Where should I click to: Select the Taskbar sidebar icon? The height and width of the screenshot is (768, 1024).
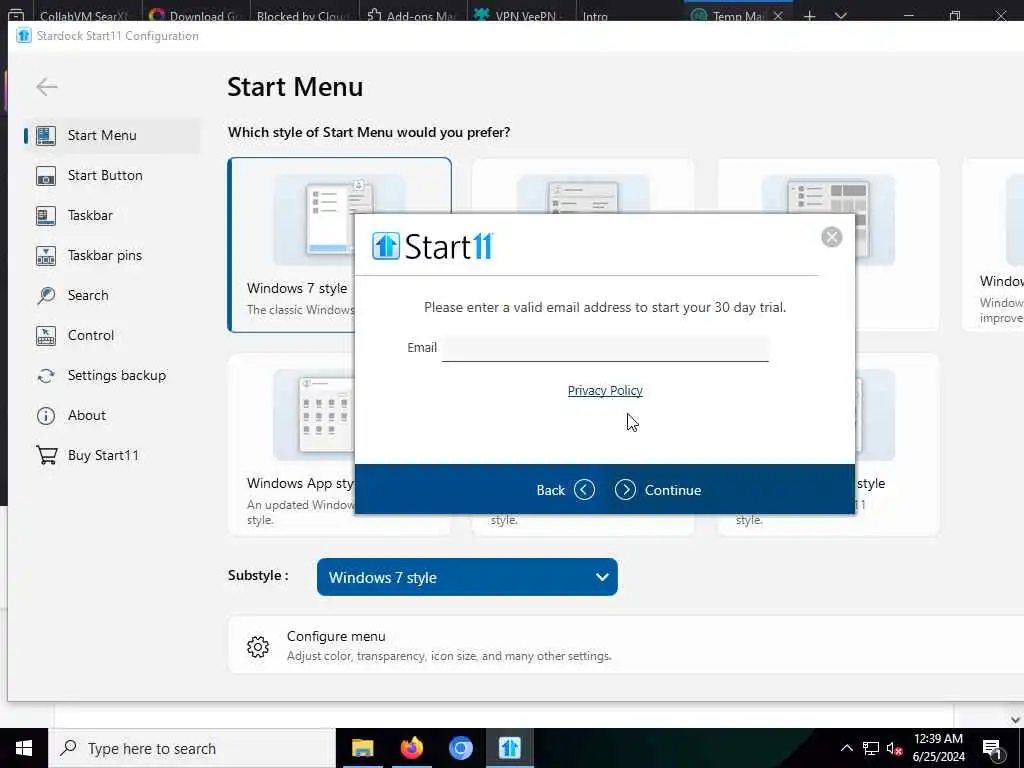(46, 216)
